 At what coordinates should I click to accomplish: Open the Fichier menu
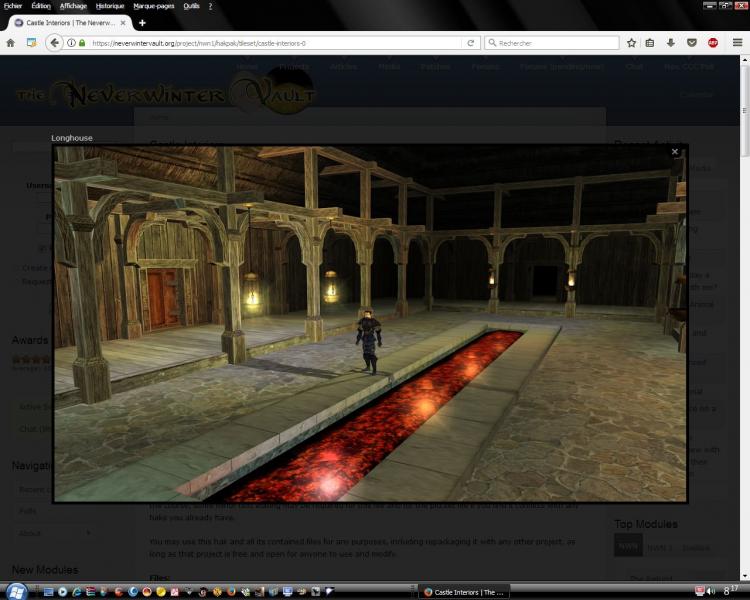(13, 6)
